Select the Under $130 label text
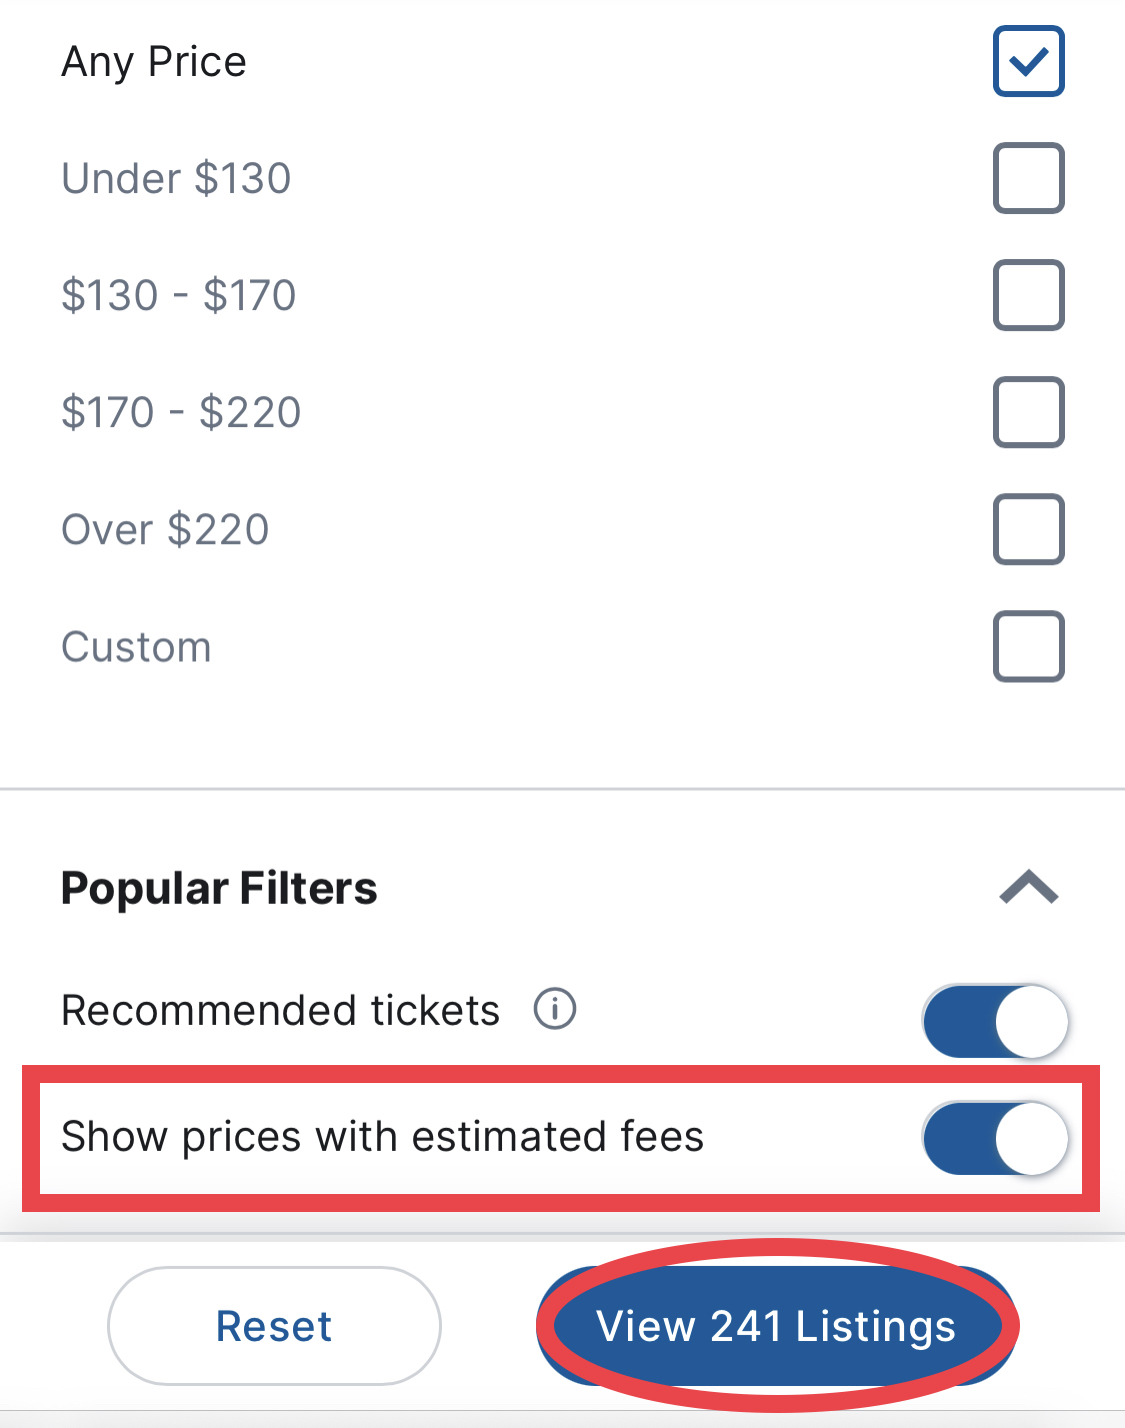Screen dimensions: 1125x1428 tap(176, 179)
